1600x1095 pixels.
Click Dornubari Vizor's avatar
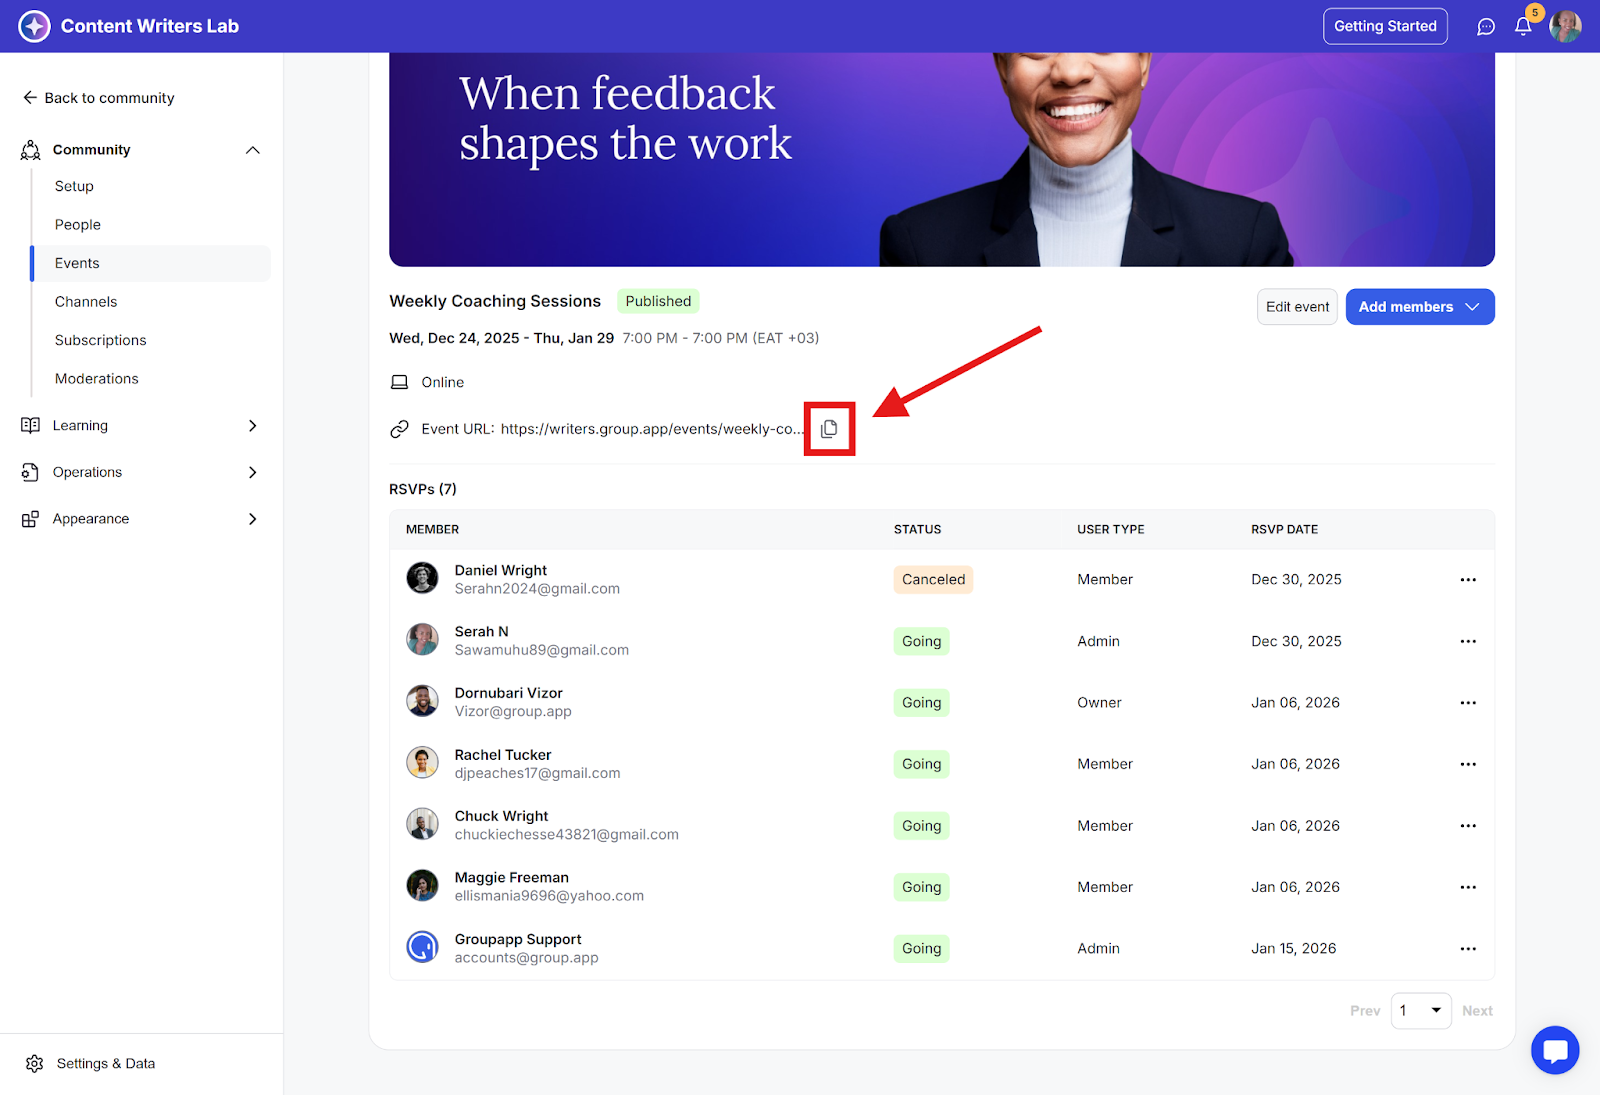tap(422, 701)
